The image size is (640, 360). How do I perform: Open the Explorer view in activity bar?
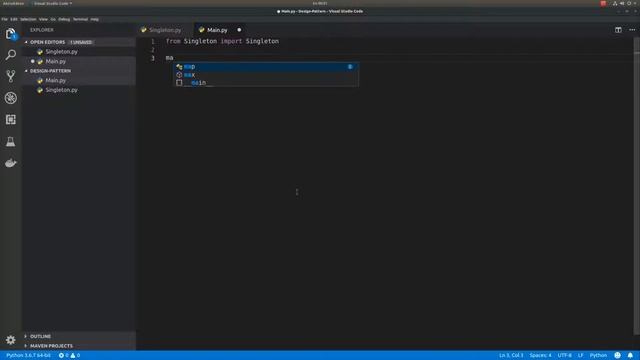pos(11,34)
